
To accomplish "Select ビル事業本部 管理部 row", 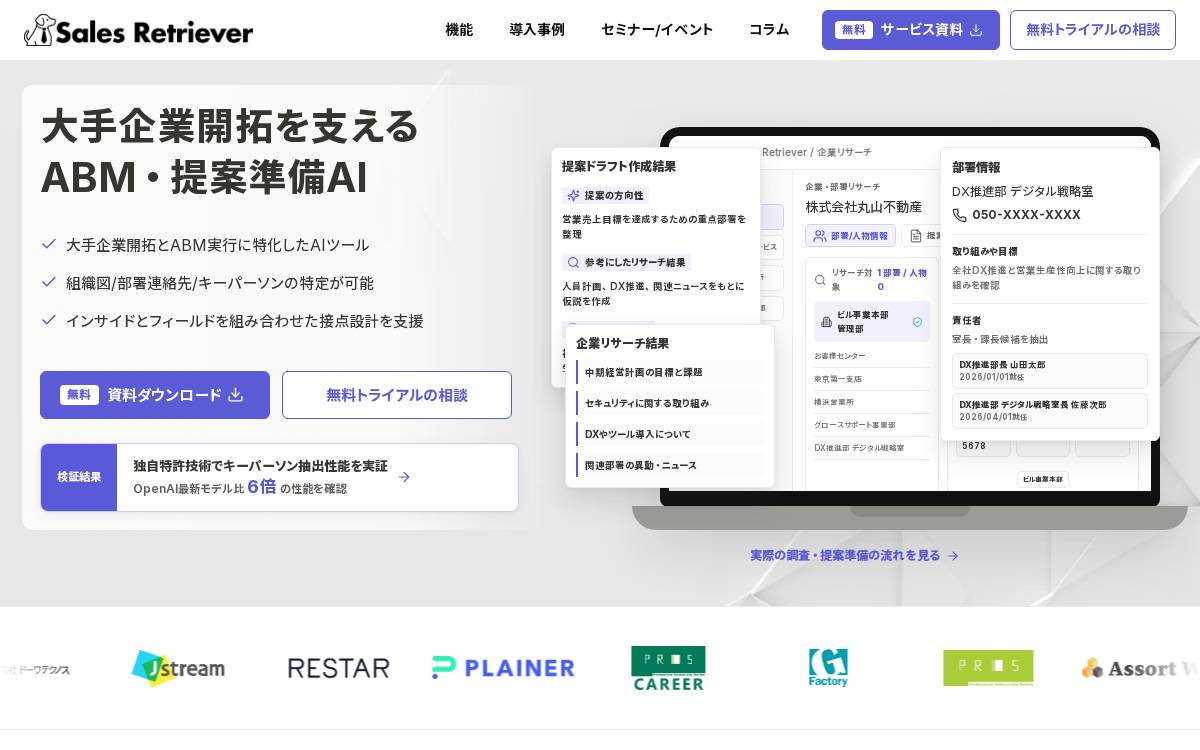I will [872, 321].
